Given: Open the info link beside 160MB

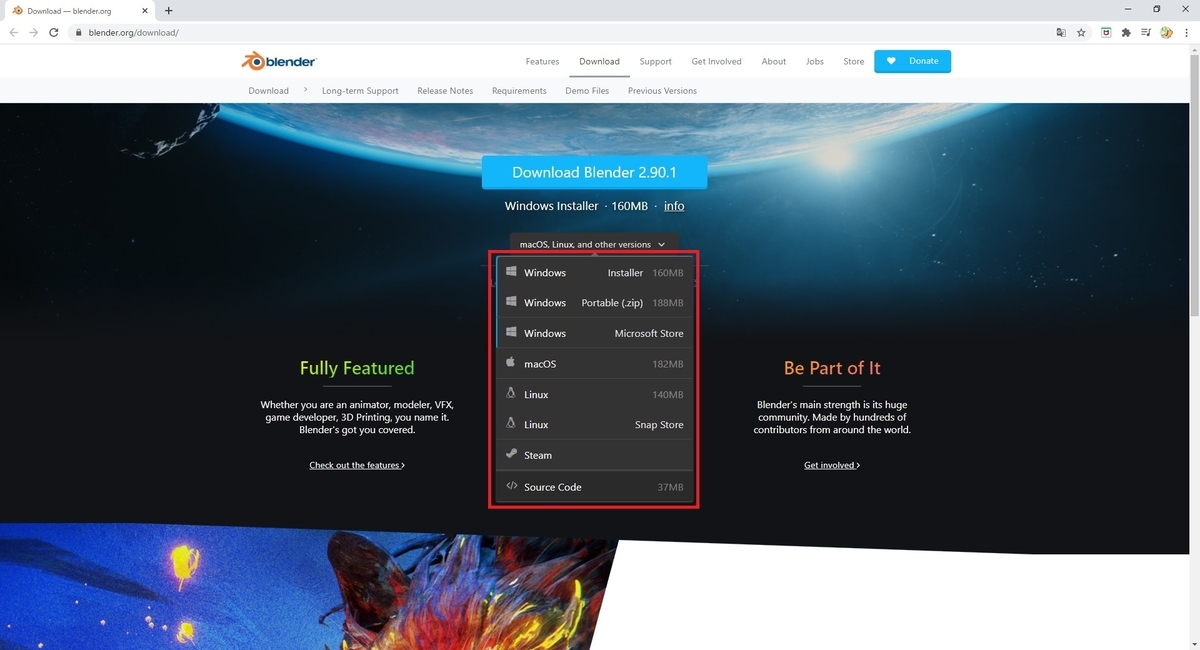Looking at the screenshot, I should pyautogui.click(x=674, y=206).
